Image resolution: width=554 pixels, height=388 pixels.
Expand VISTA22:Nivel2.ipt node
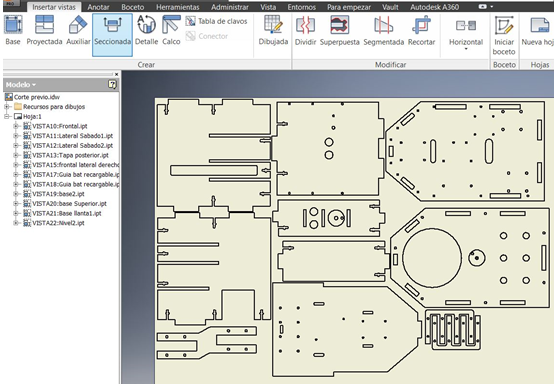pyautogui.click(x=16, y=223)
